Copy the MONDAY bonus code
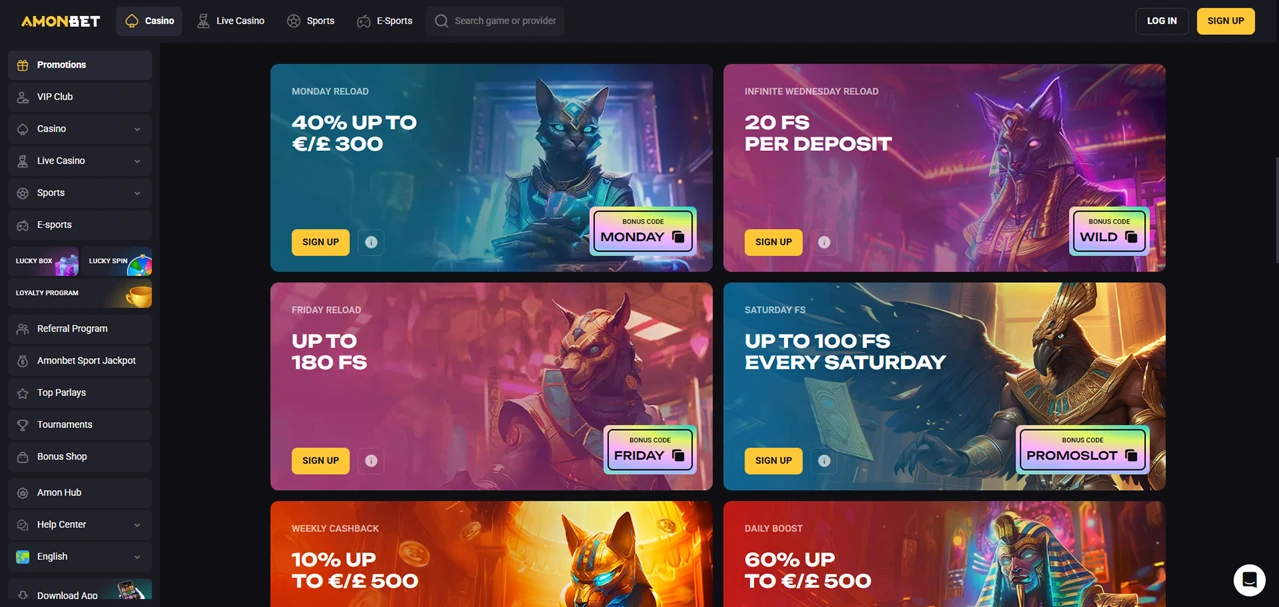Image resolution: width=1279 pixels, height=607 pixels. point(678,237)
